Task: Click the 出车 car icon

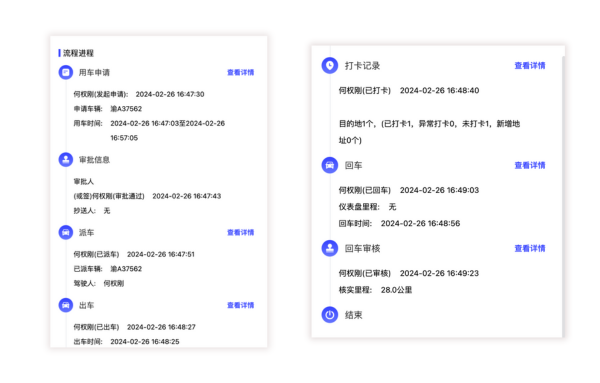Action: click(66, 305)
